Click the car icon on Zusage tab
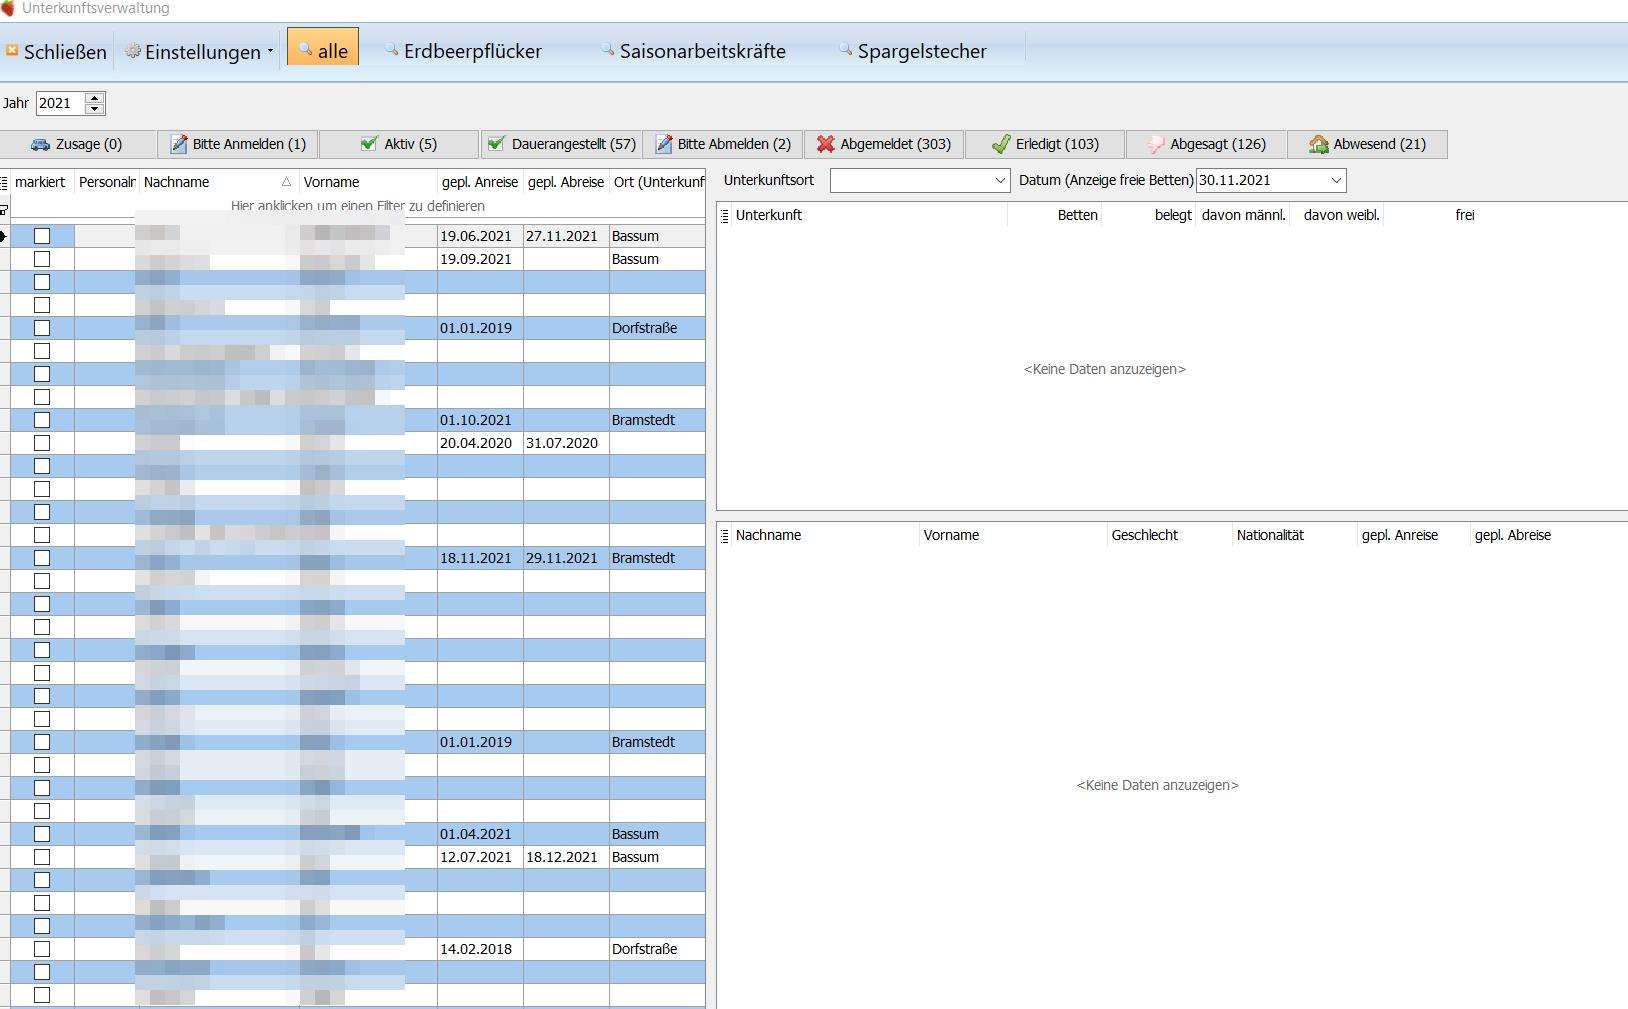 click(x=40, y=144)
